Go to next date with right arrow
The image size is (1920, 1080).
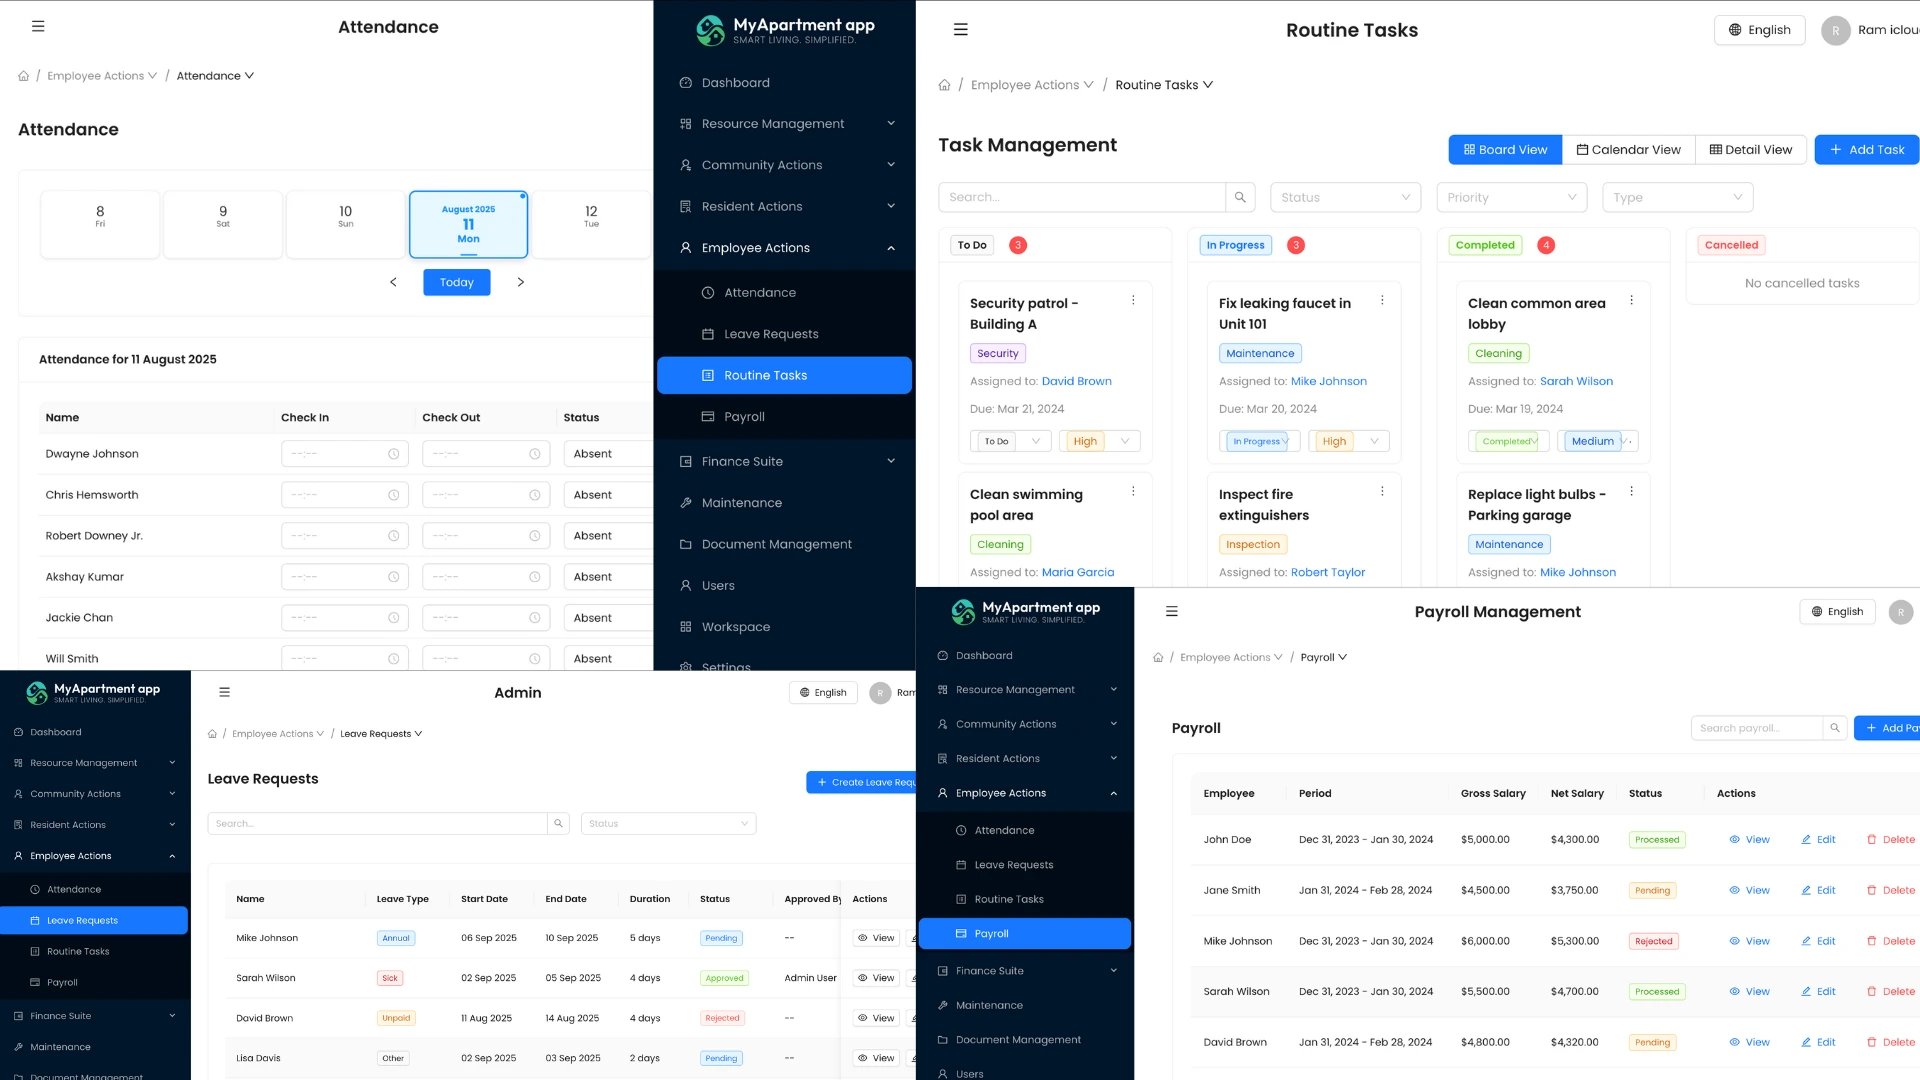coord(520,282)
